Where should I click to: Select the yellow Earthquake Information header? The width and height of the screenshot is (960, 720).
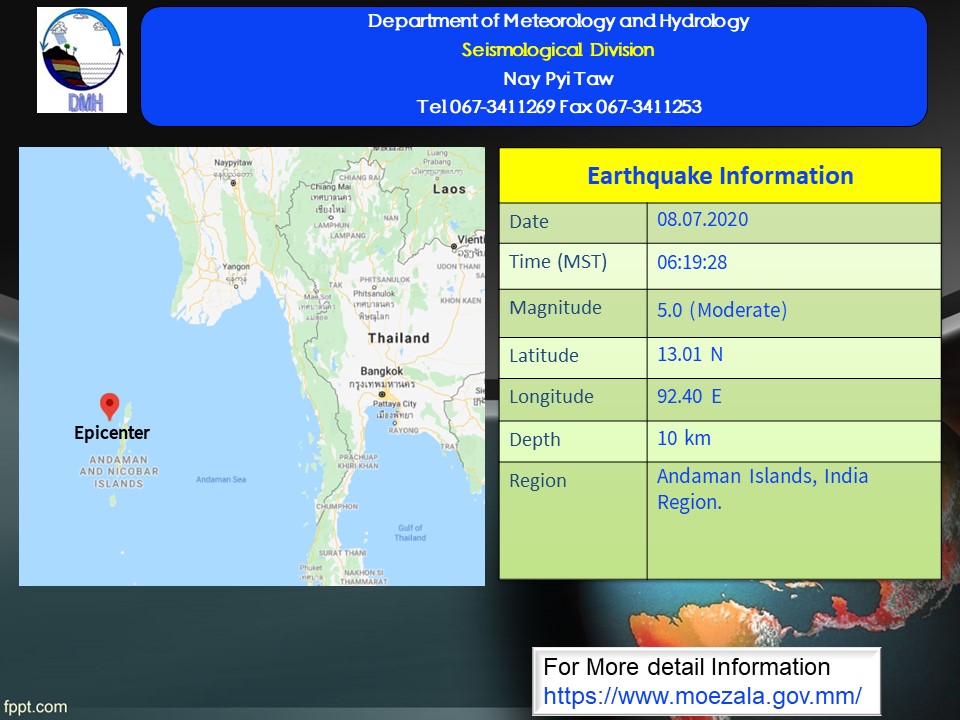tap(720, 176)
